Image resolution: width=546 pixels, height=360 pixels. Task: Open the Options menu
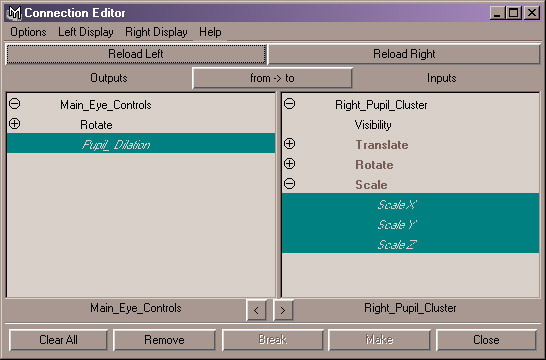point(28,32)
